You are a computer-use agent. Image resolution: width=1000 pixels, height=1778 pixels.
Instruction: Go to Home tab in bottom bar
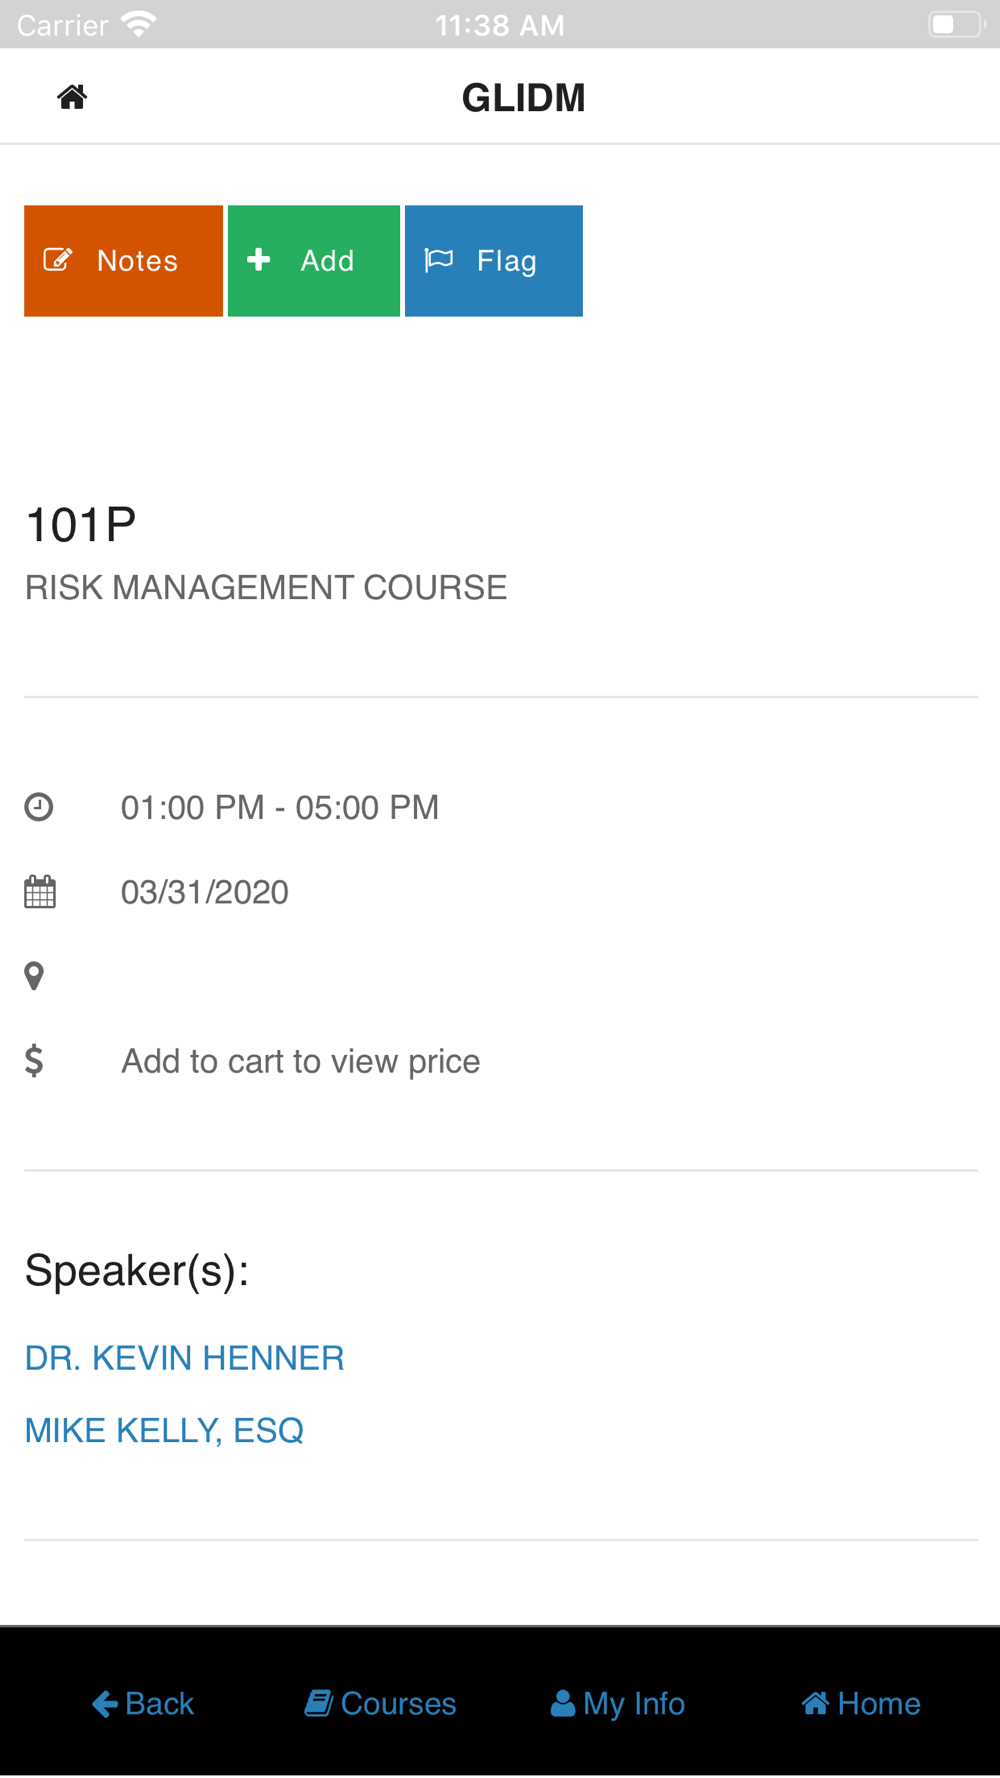[861, 1703]
